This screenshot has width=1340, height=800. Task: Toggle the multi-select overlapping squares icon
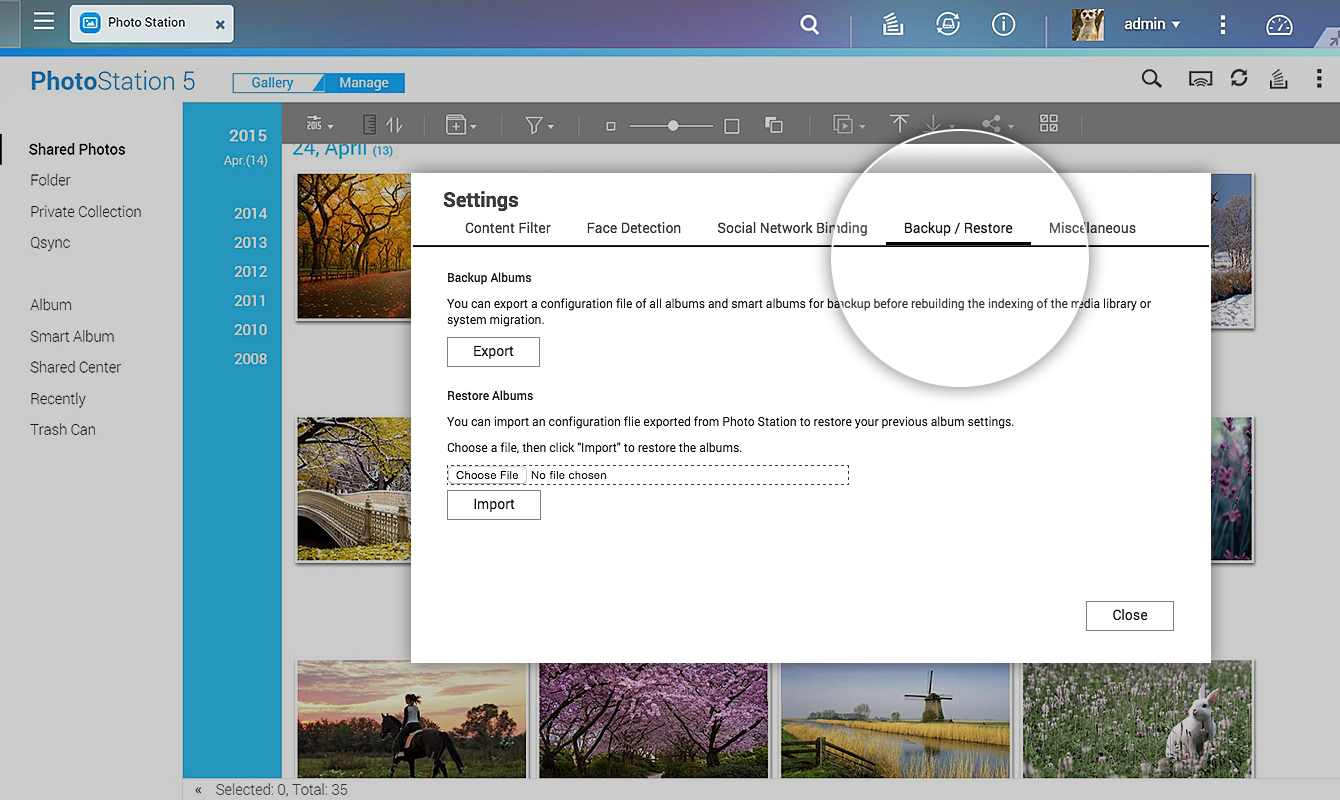774,125
